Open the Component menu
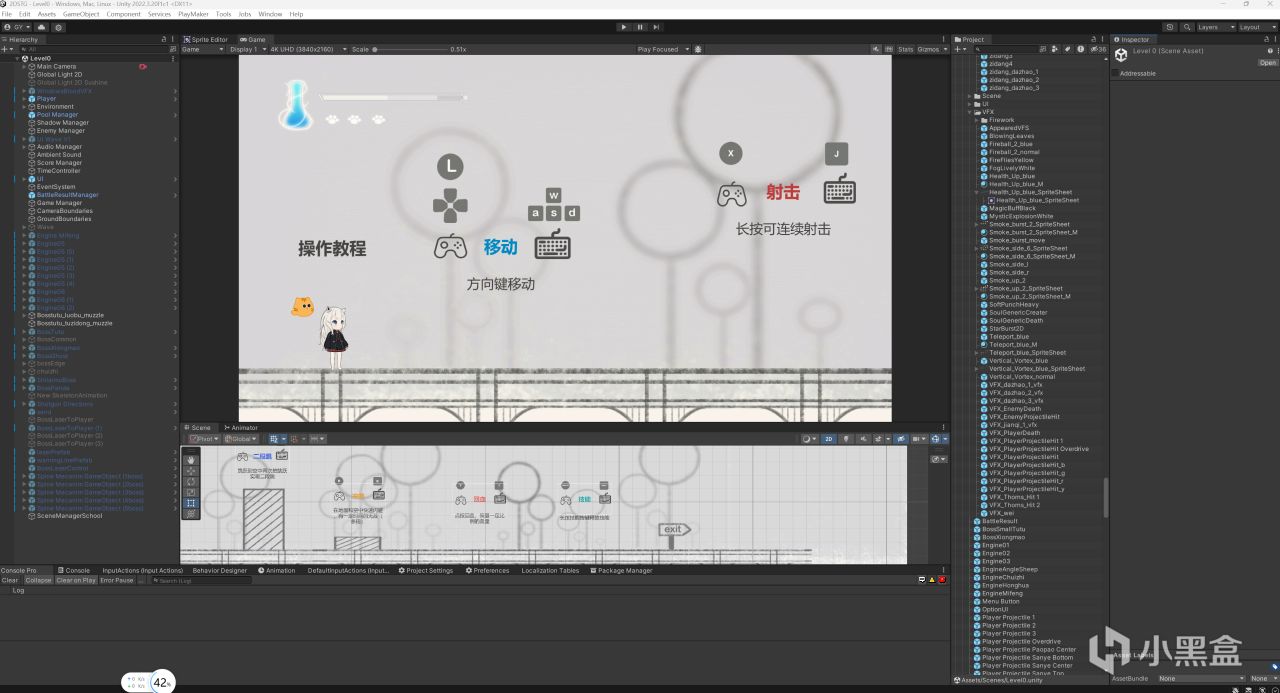Image resolution: width=1280 pixels, height=693 pixels. [x=123, y=14]
